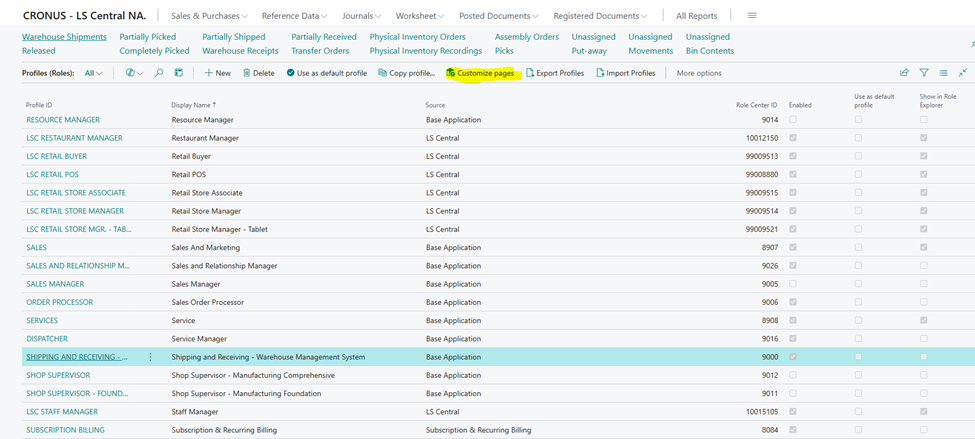This screenshot has height=439, width=975.
Task: Click the list view layout icon
Action: click(943, 73)
